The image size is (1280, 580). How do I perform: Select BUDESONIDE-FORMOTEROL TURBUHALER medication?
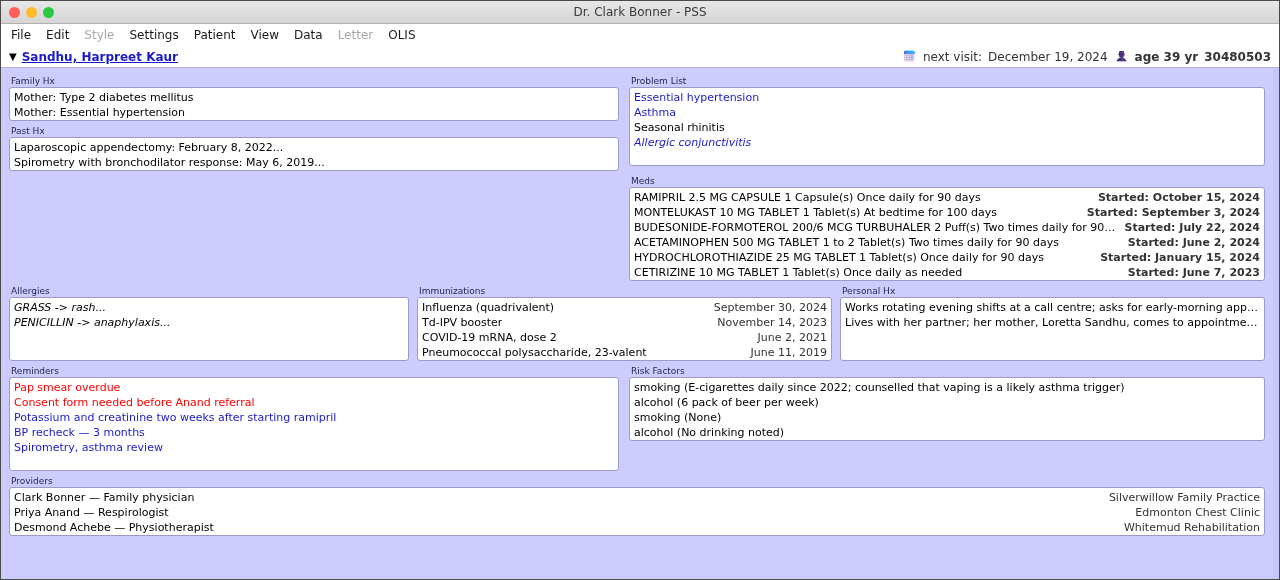[947, 228]
